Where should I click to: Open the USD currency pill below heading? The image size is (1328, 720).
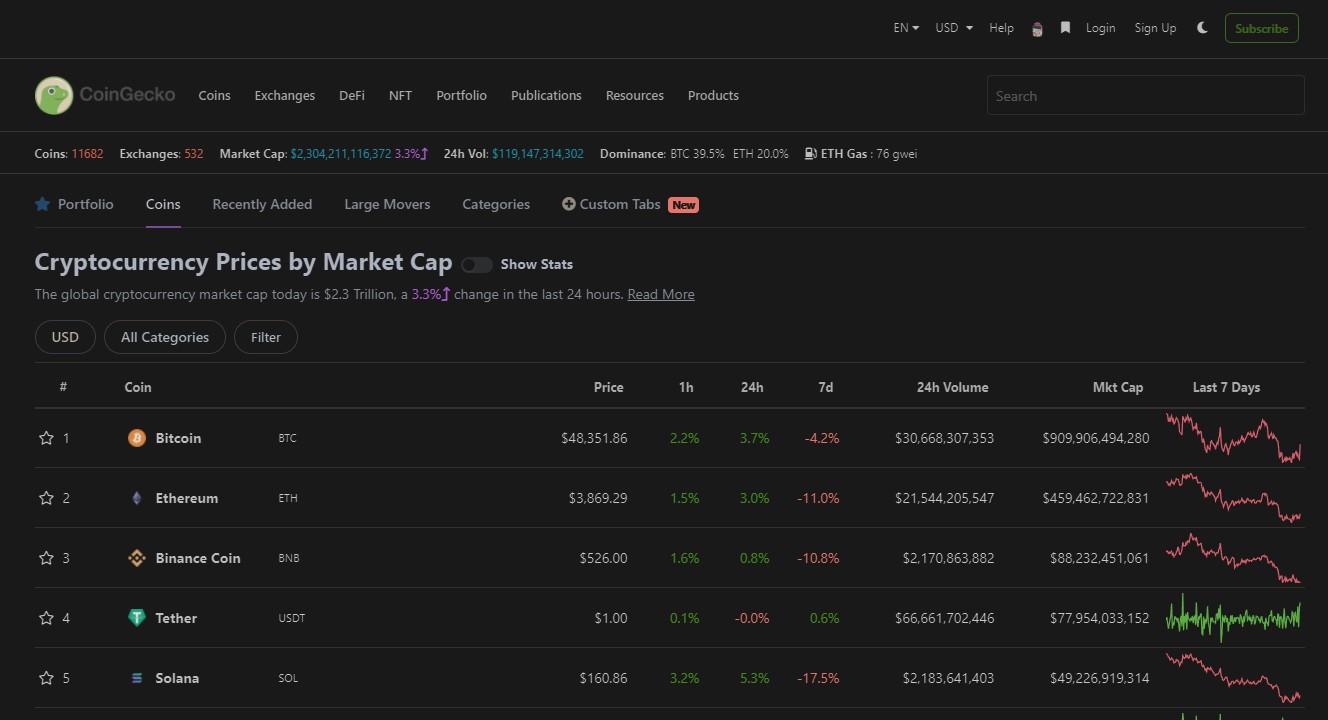[x=65, y=337]
